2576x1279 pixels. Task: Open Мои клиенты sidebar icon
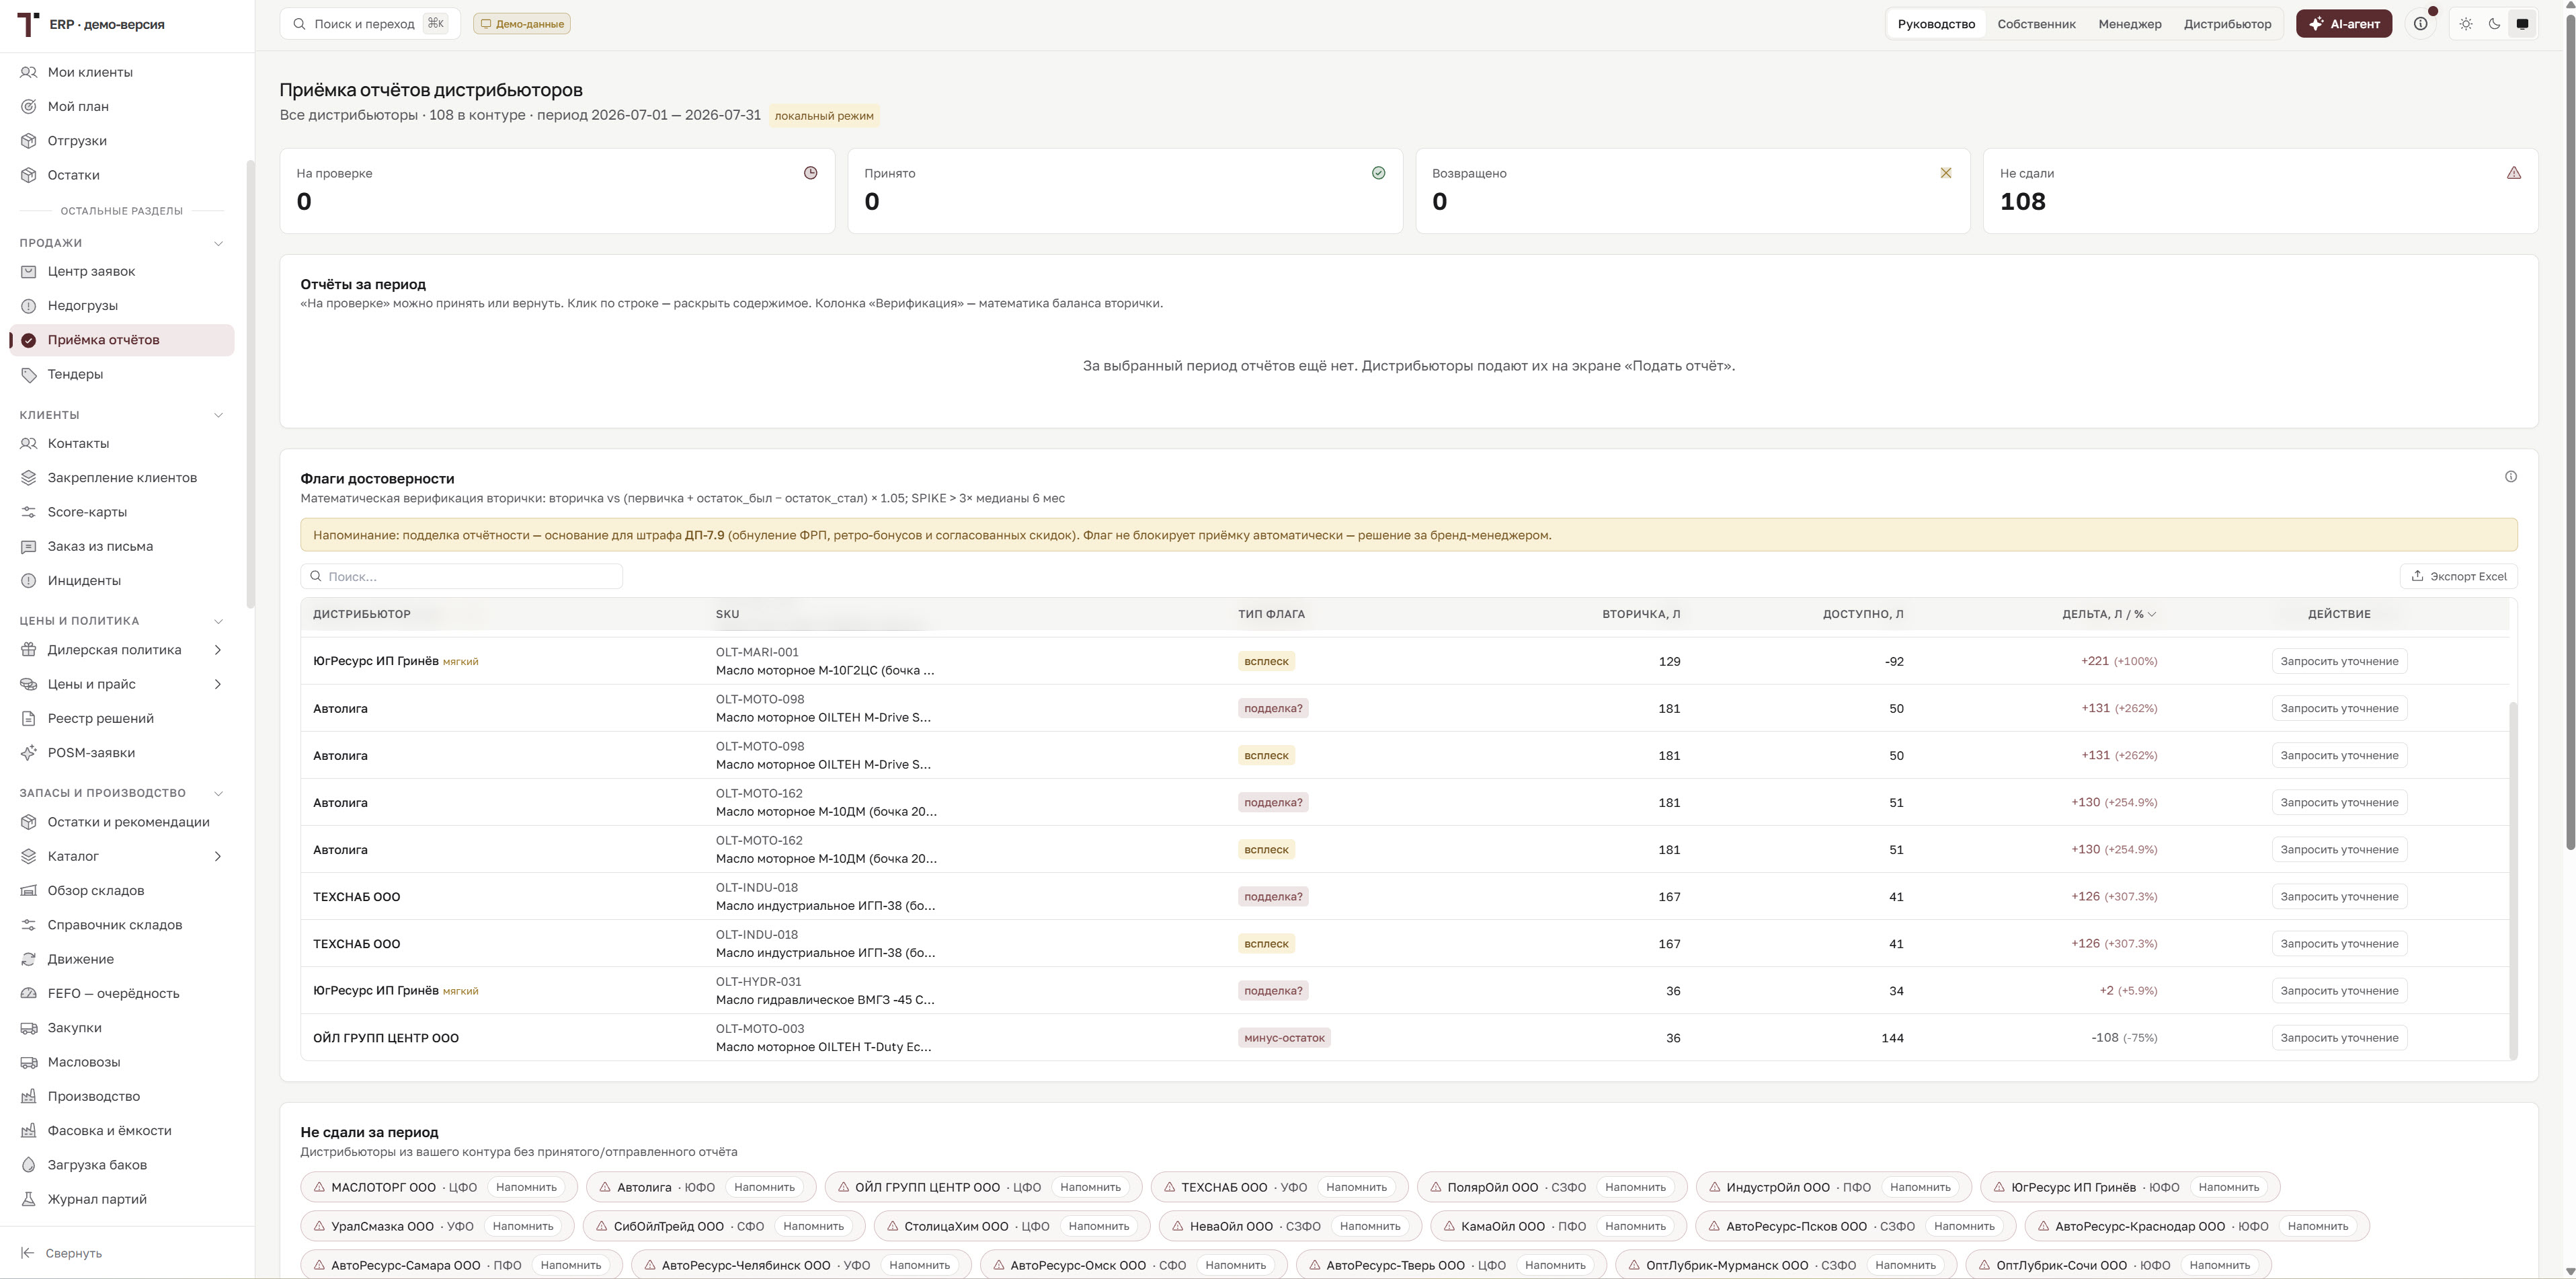(x=29, y=72)
